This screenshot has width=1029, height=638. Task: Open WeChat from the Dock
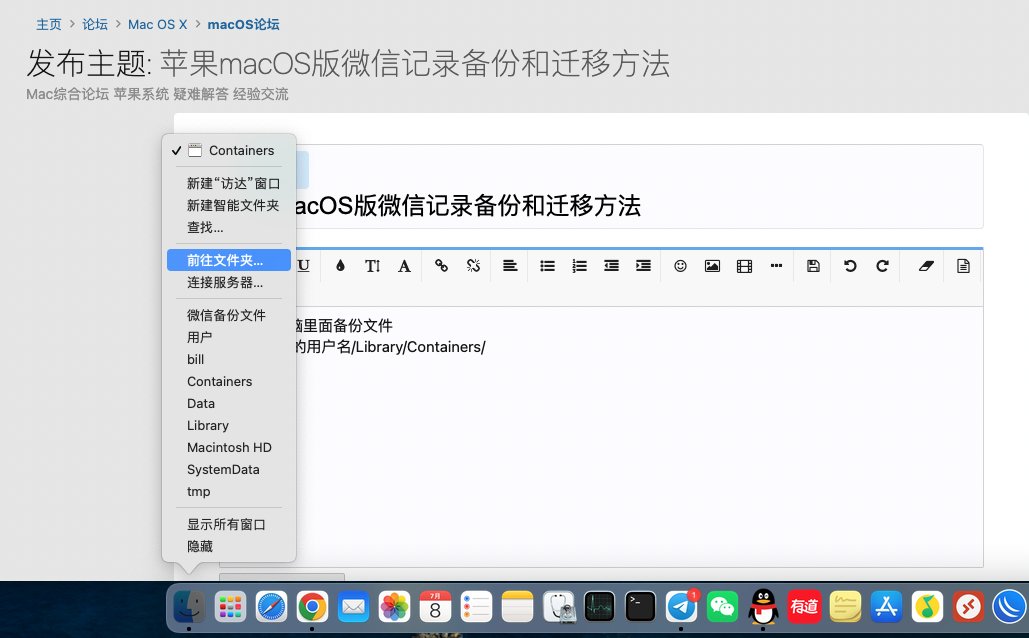[x=722, y=606]
